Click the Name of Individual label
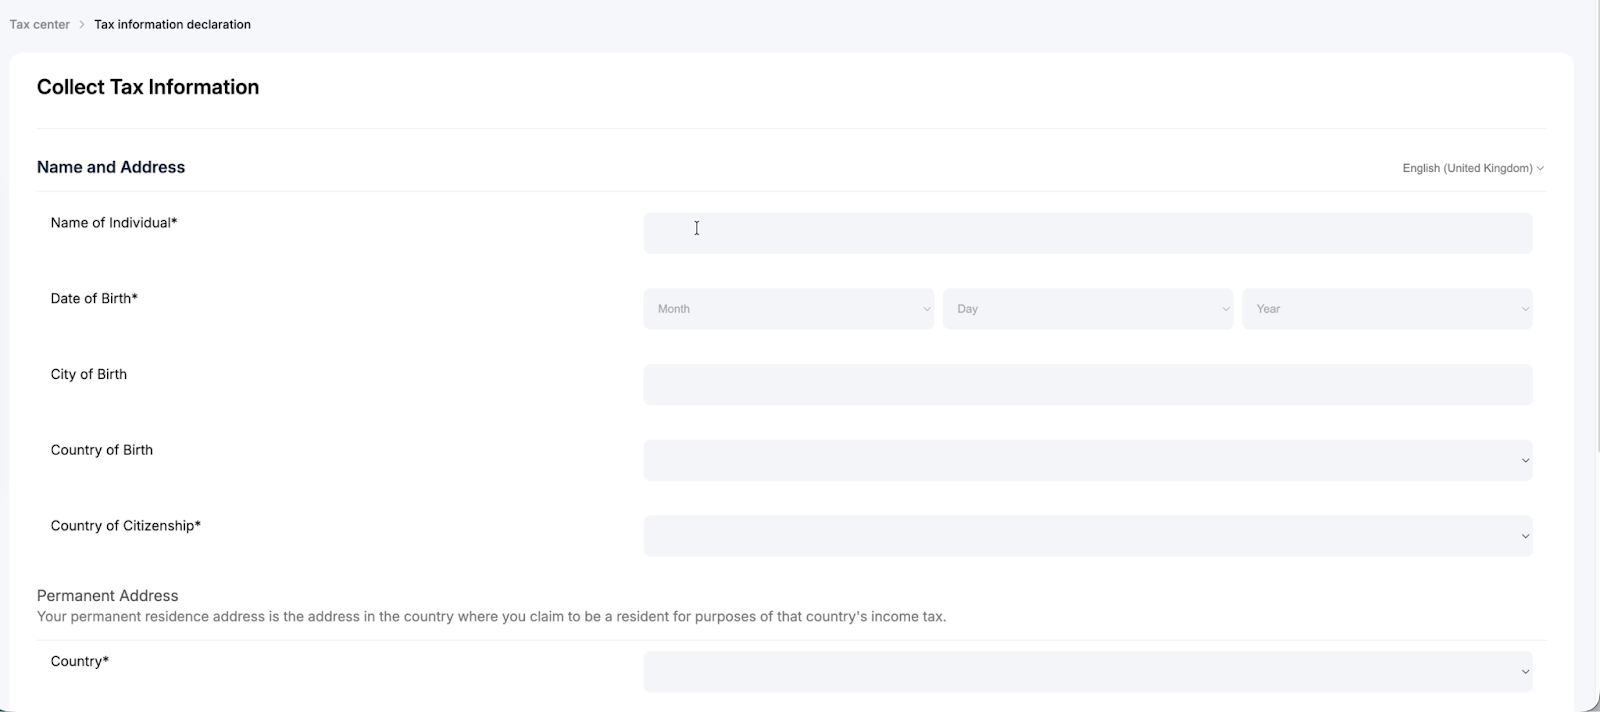Image resolution: width=1600 pixels, height=712 pixels. (x=114, y=223)
